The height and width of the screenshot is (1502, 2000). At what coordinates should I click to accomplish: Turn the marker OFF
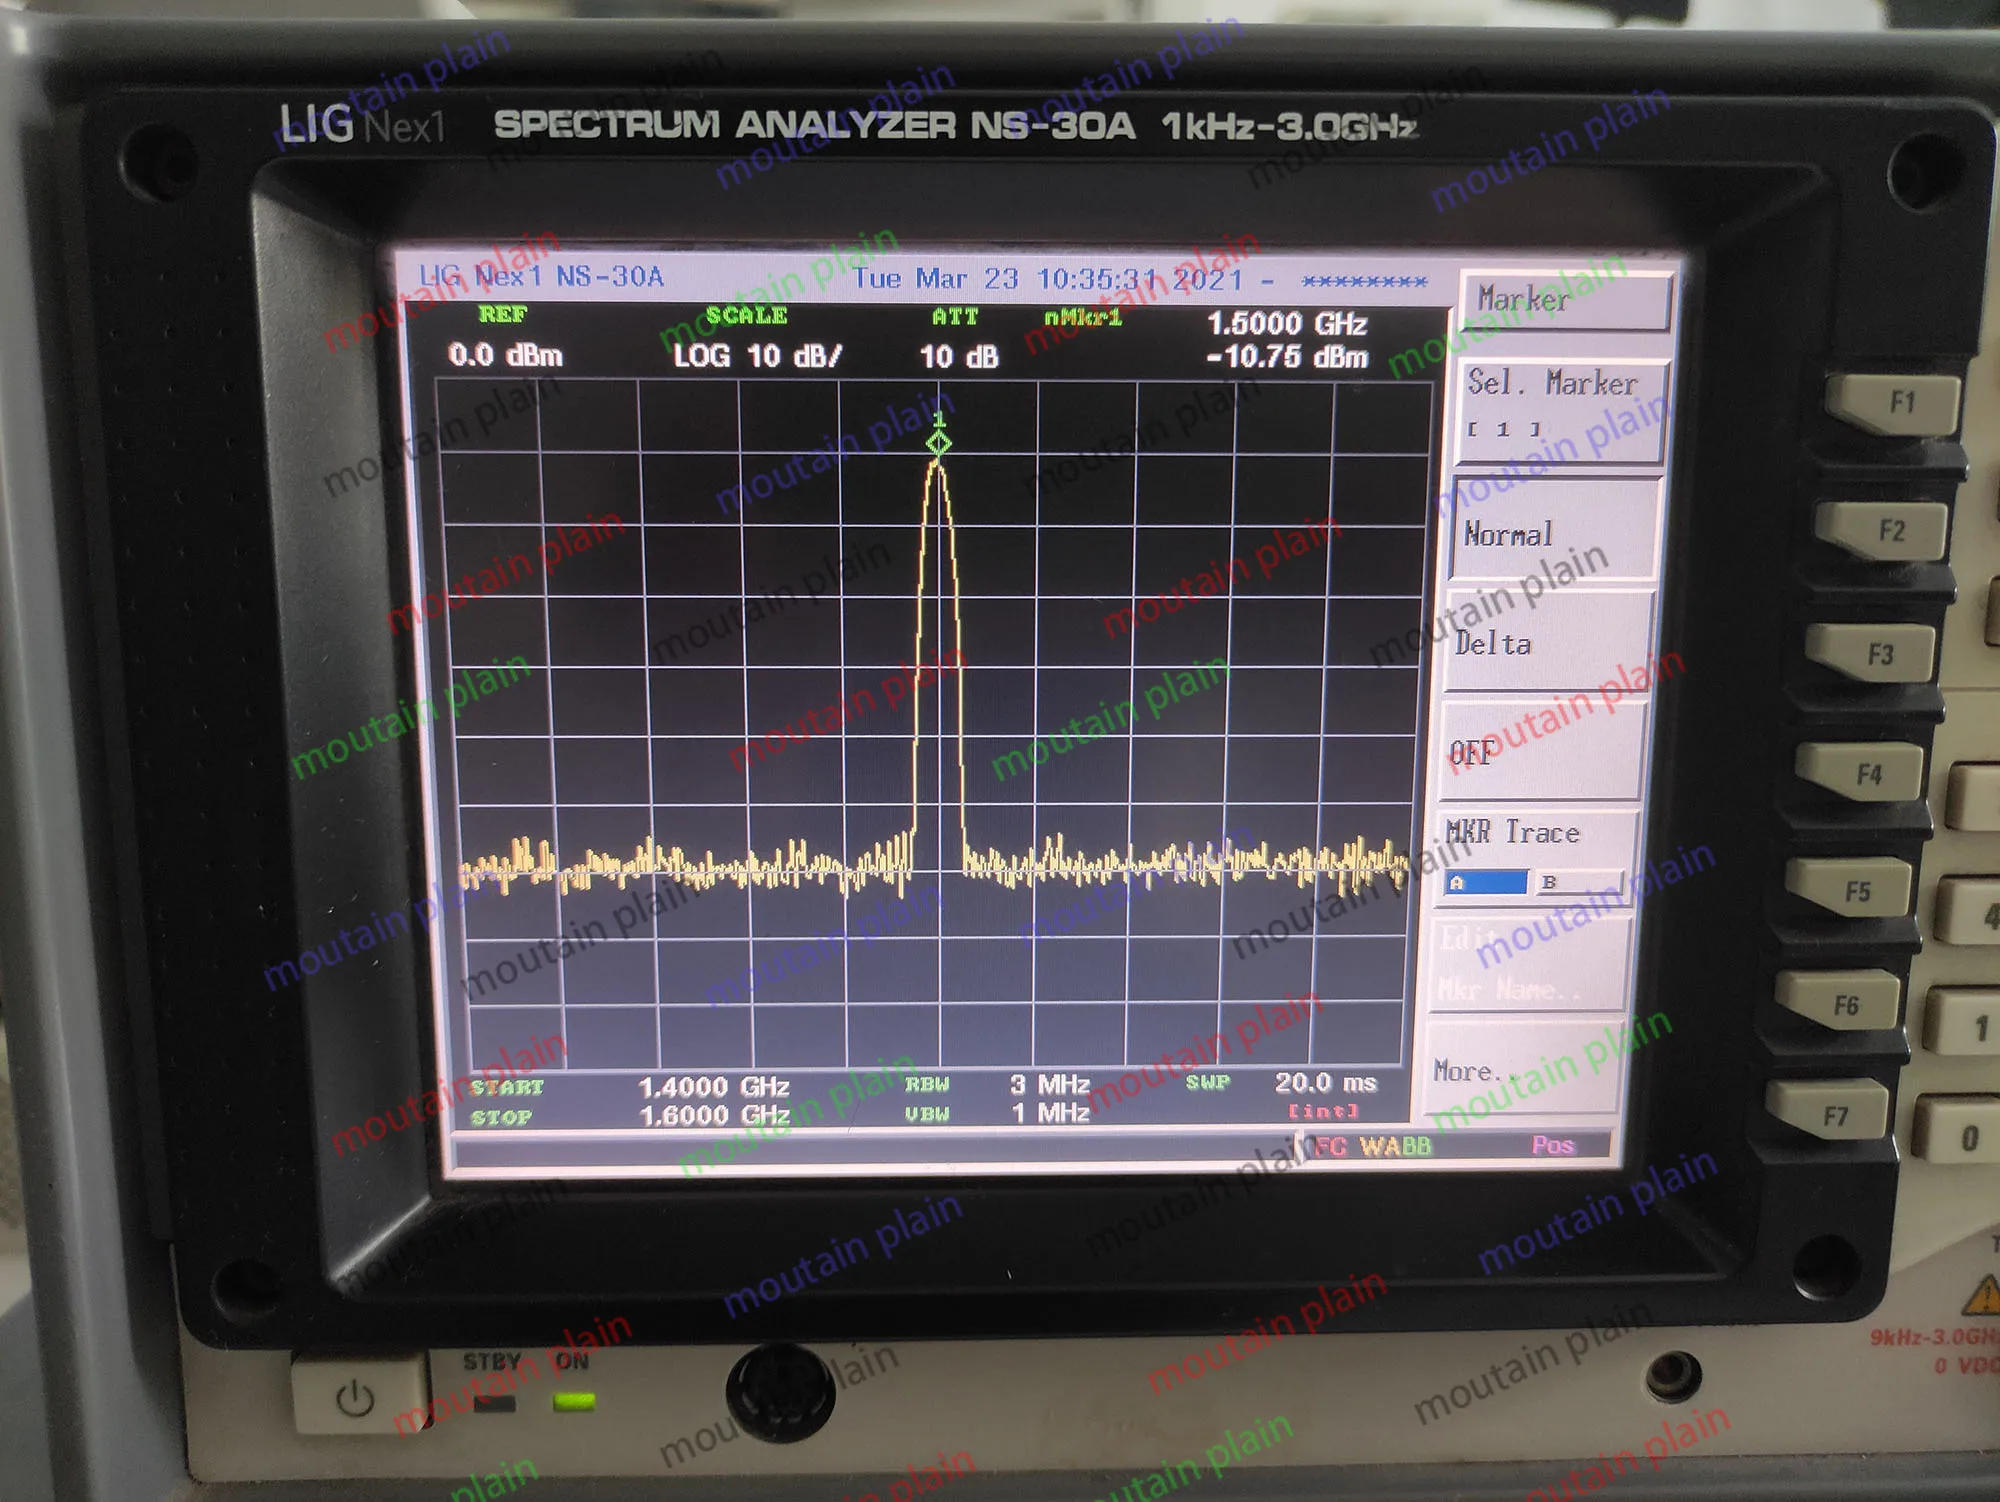click(x=1541, y=750)
